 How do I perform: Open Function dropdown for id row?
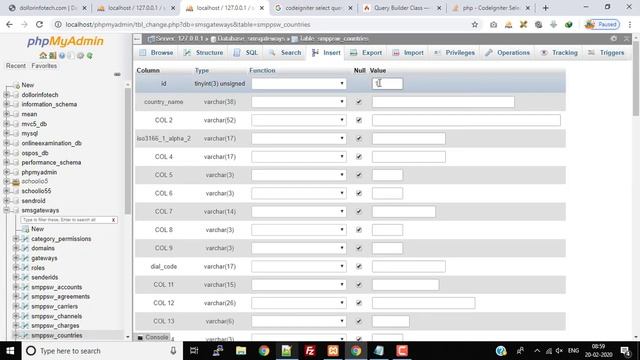(x=299, y=84)
